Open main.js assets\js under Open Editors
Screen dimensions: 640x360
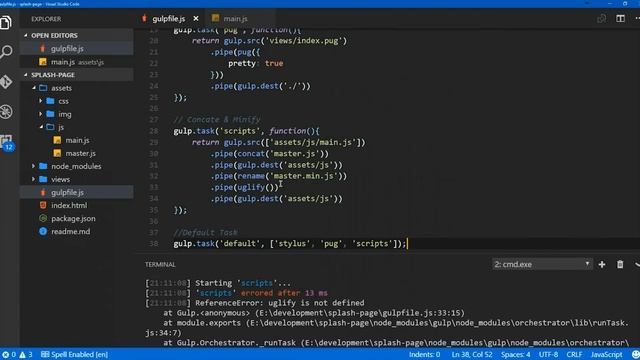click(x=77, y=62)
